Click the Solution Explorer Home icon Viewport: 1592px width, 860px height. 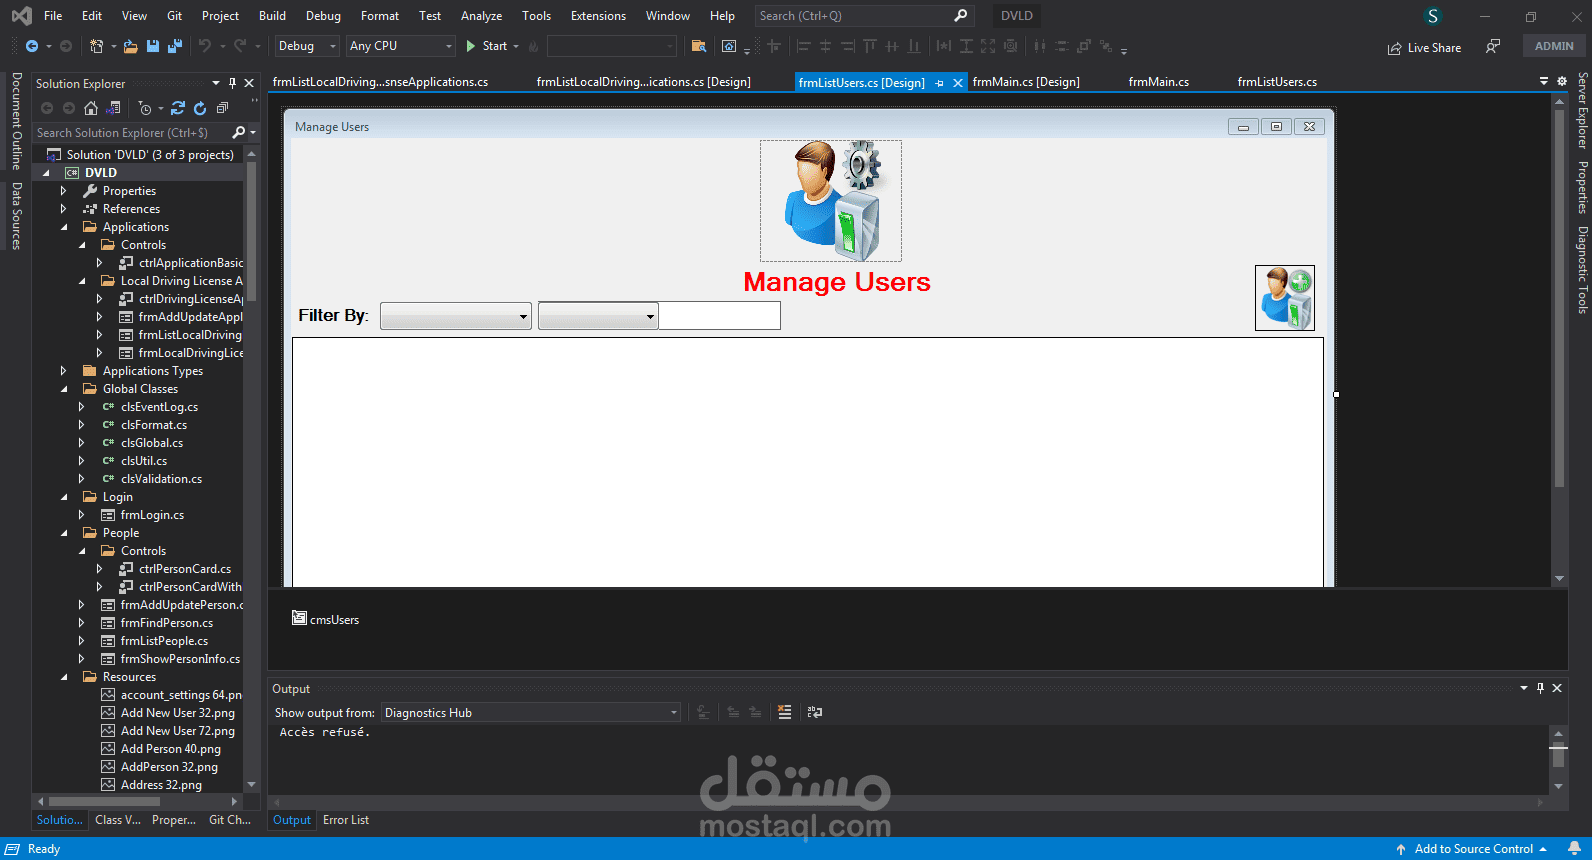(x=91, y=108)
